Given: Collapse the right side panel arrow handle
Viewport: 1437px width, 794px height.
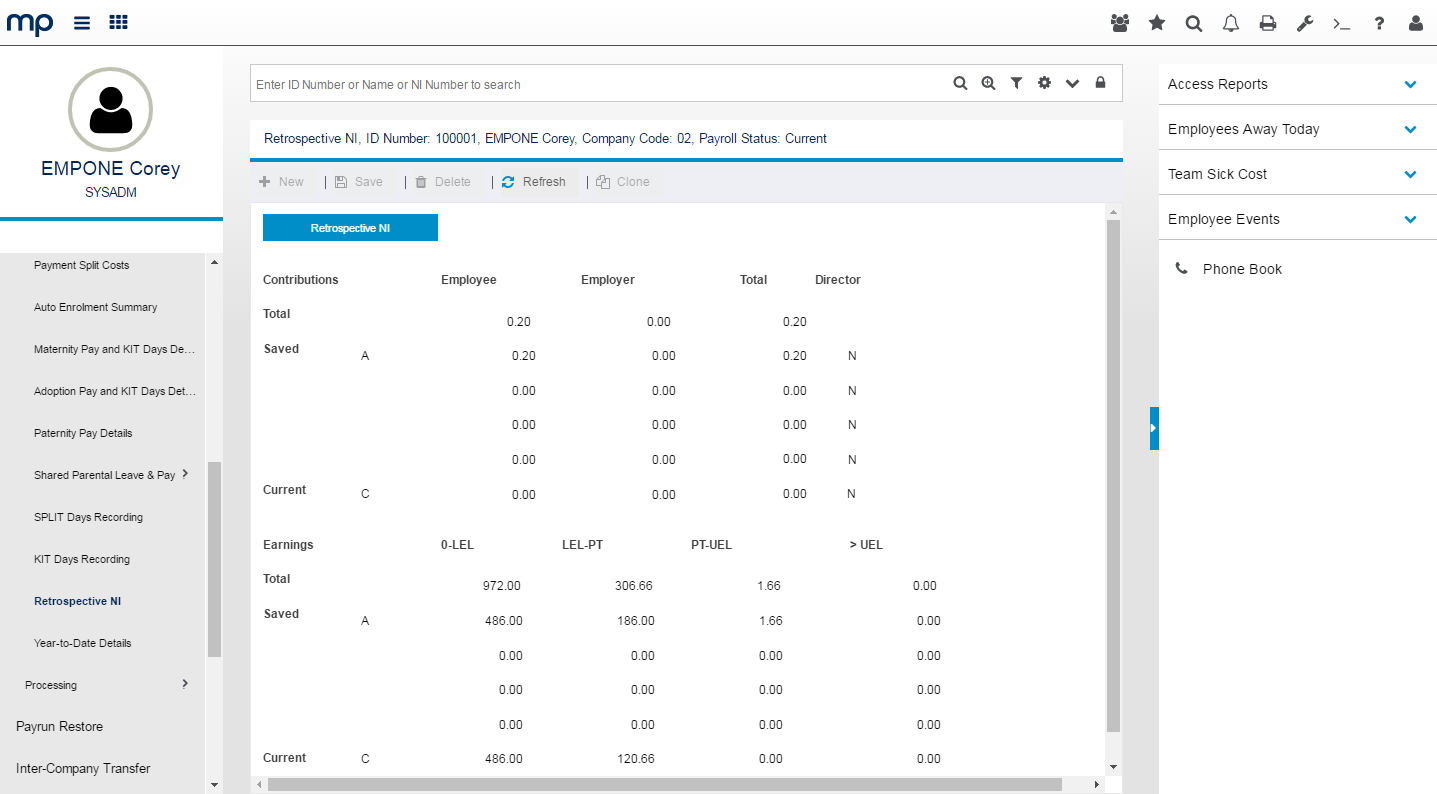Looking at the screenshot, I should [1154, 428].
